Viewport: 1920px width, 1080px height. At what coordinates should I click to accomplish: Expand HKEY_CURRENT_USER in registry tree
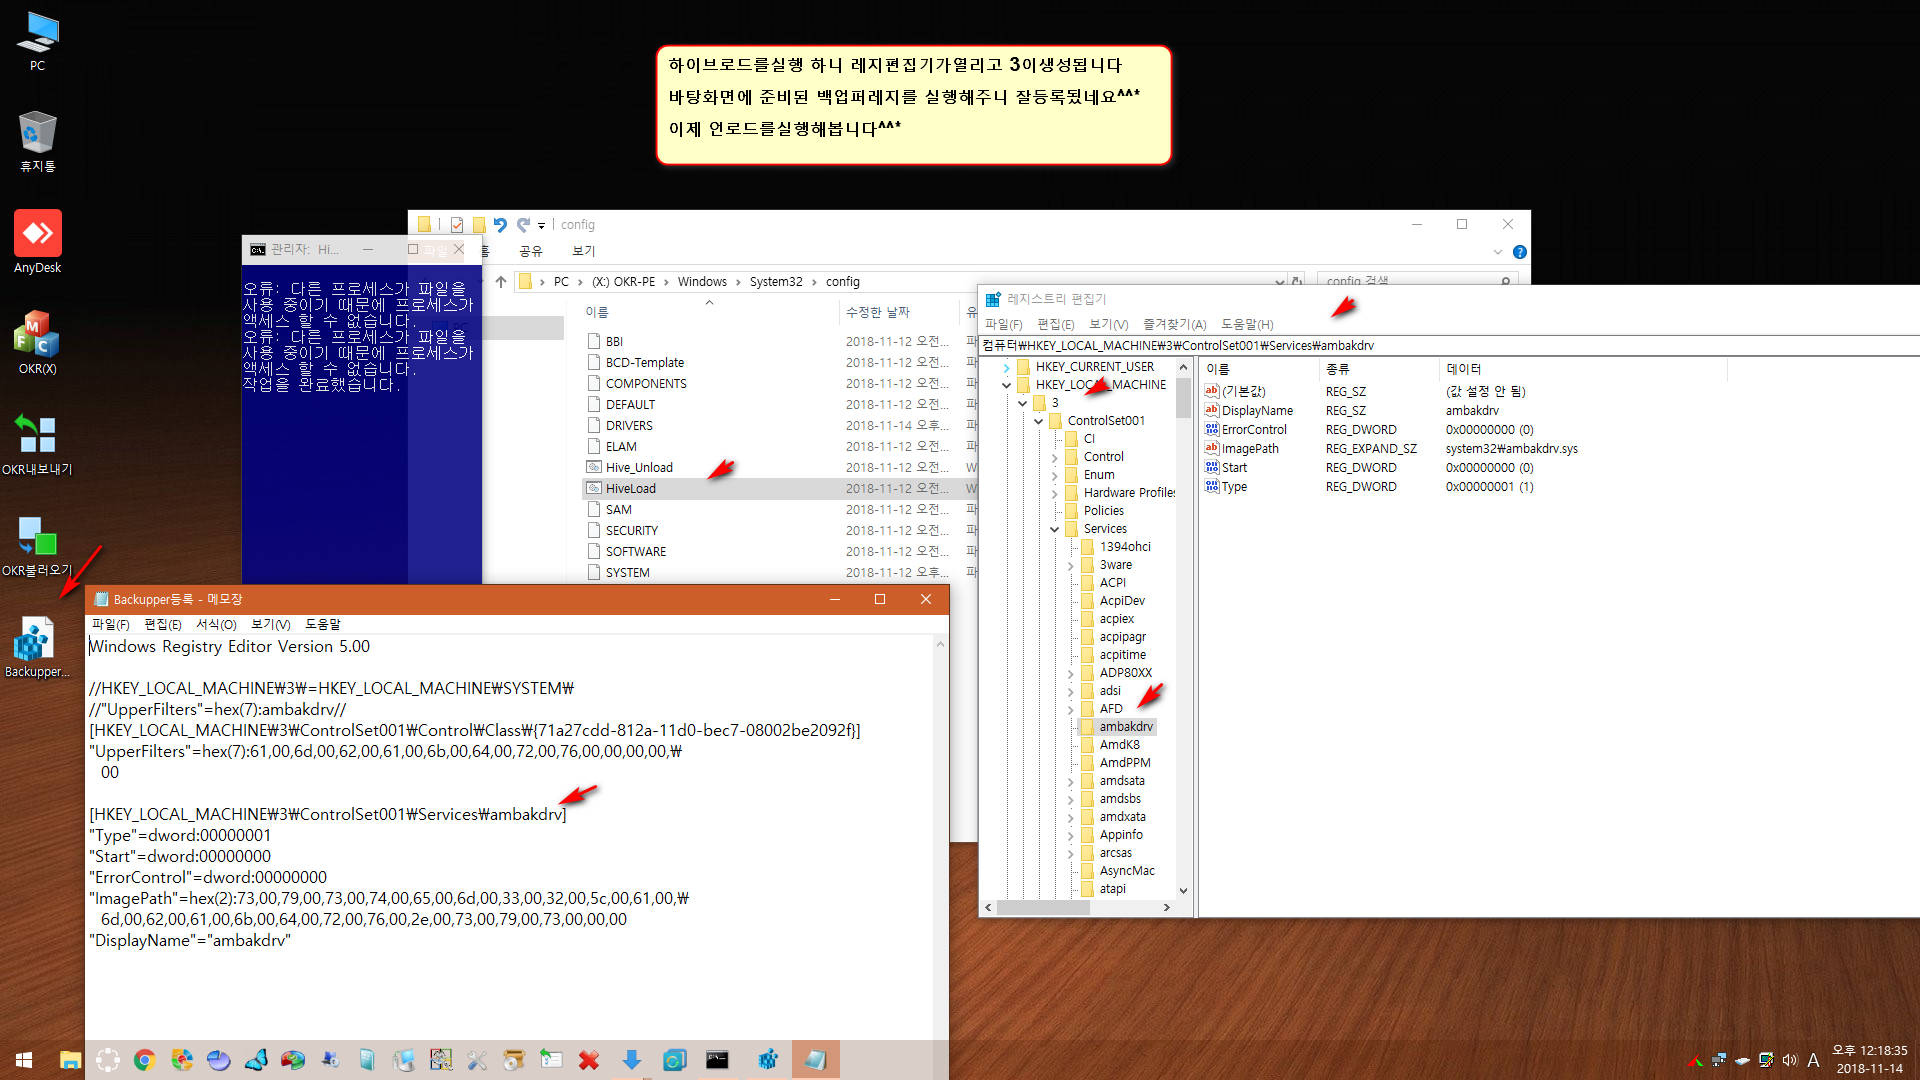click(x=1006, y=367)
